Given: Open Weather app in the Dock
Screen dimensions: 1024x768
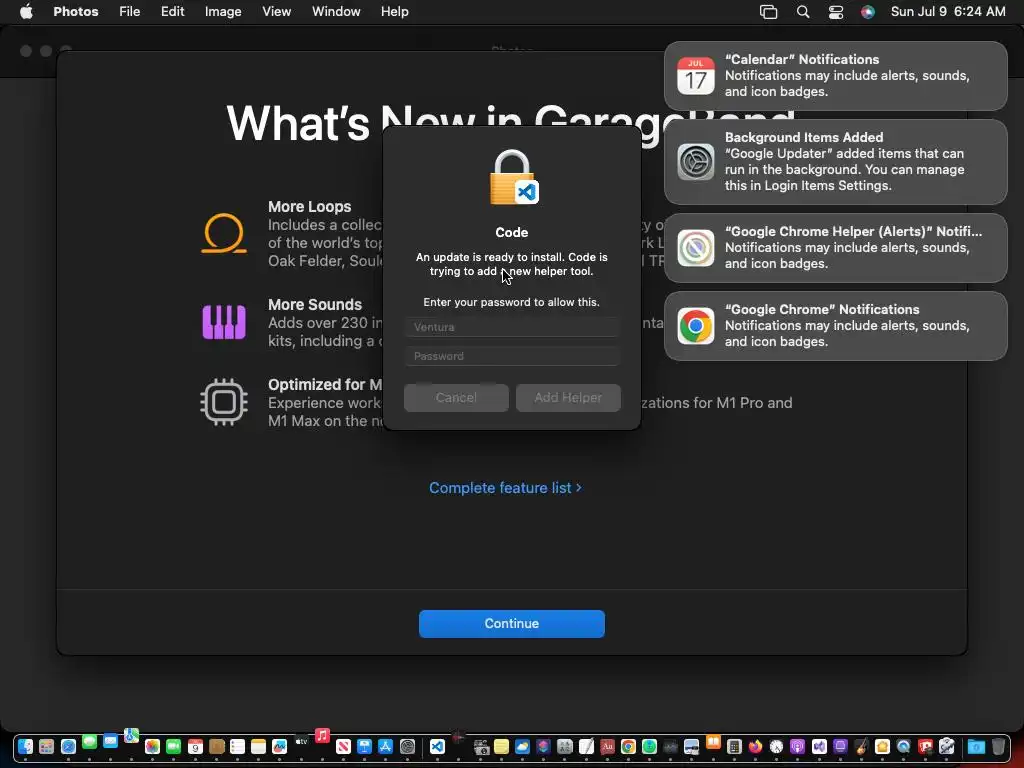Looking at the screenshot, I should pos(522,746).
